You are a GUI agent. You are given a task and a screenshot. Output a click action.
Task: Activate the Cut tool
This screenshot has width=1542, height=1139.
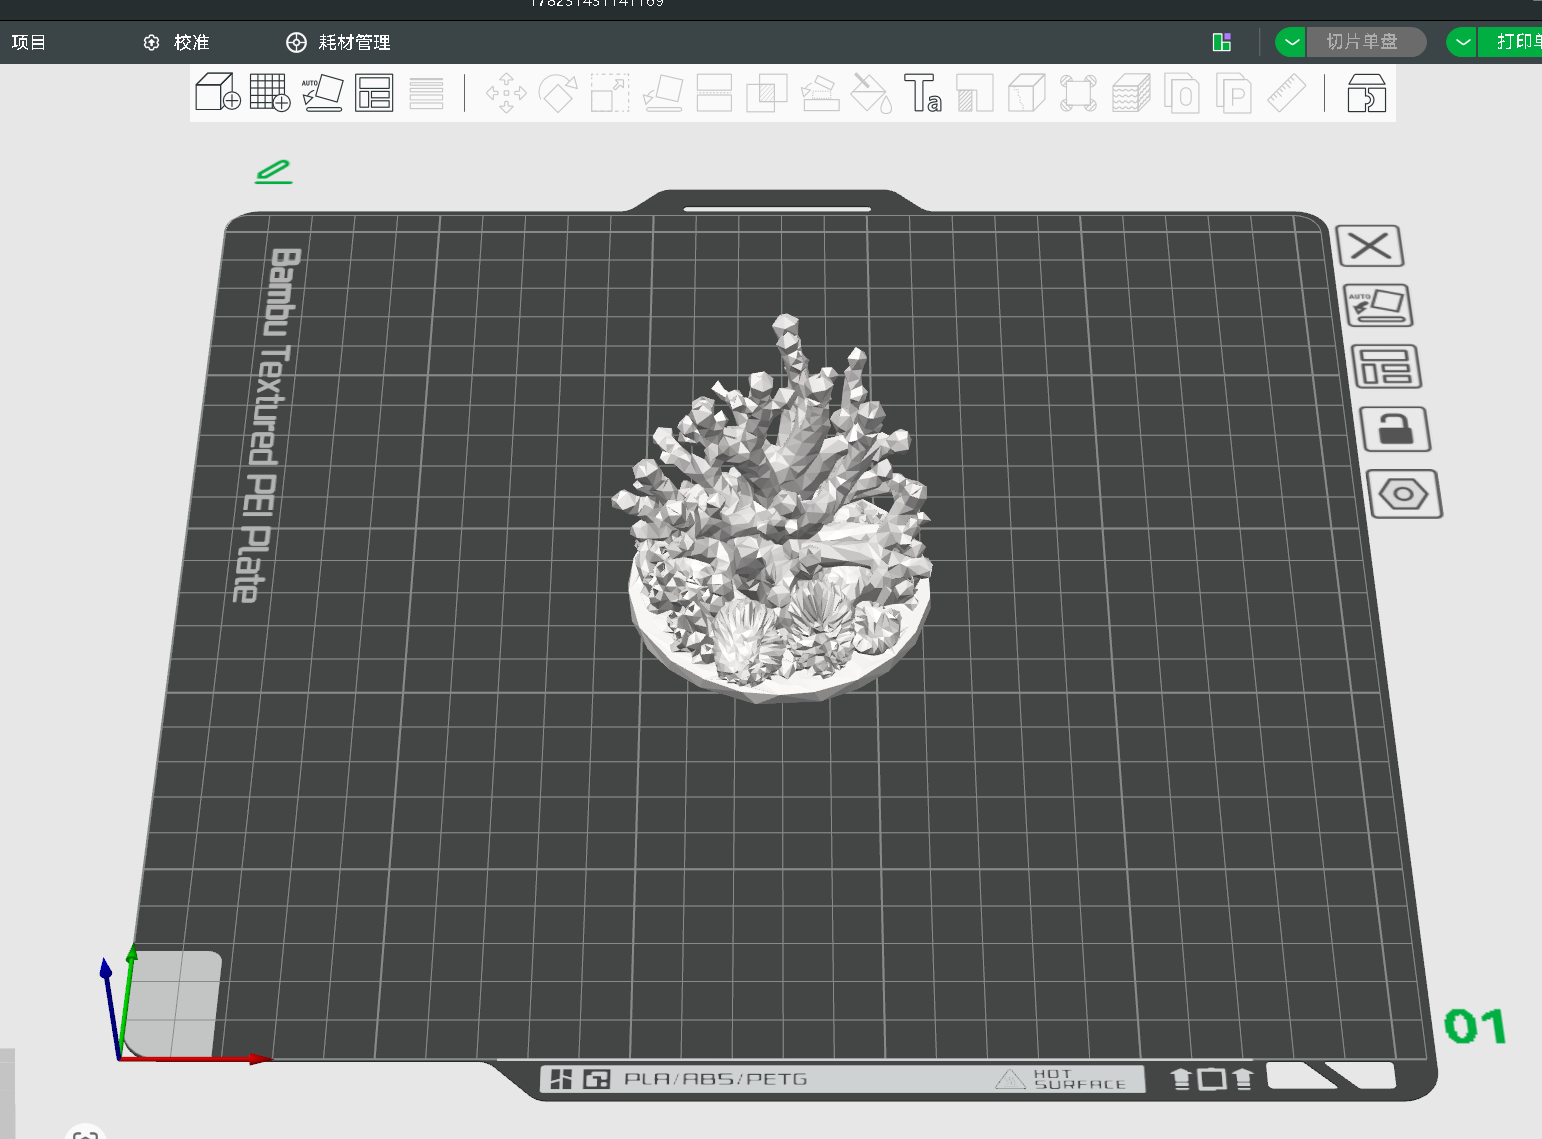[714, 93]
